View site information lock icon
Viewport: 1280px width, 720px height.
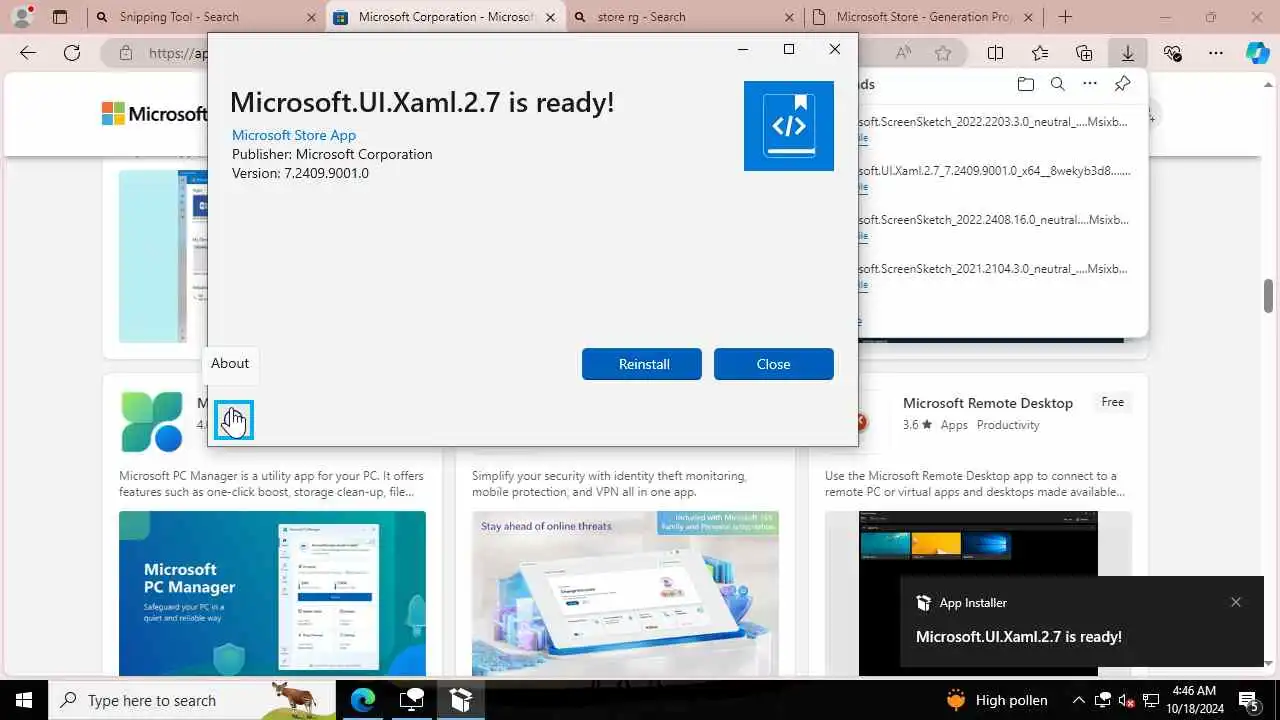tap(125, 53)
